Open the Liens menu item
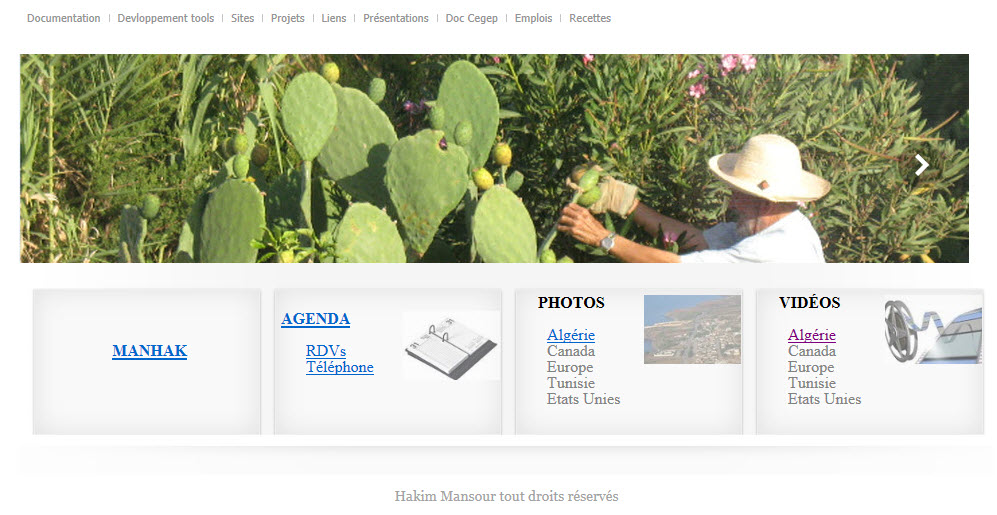The width and height of the screenshot is (997, 515). tap(334, 18)
